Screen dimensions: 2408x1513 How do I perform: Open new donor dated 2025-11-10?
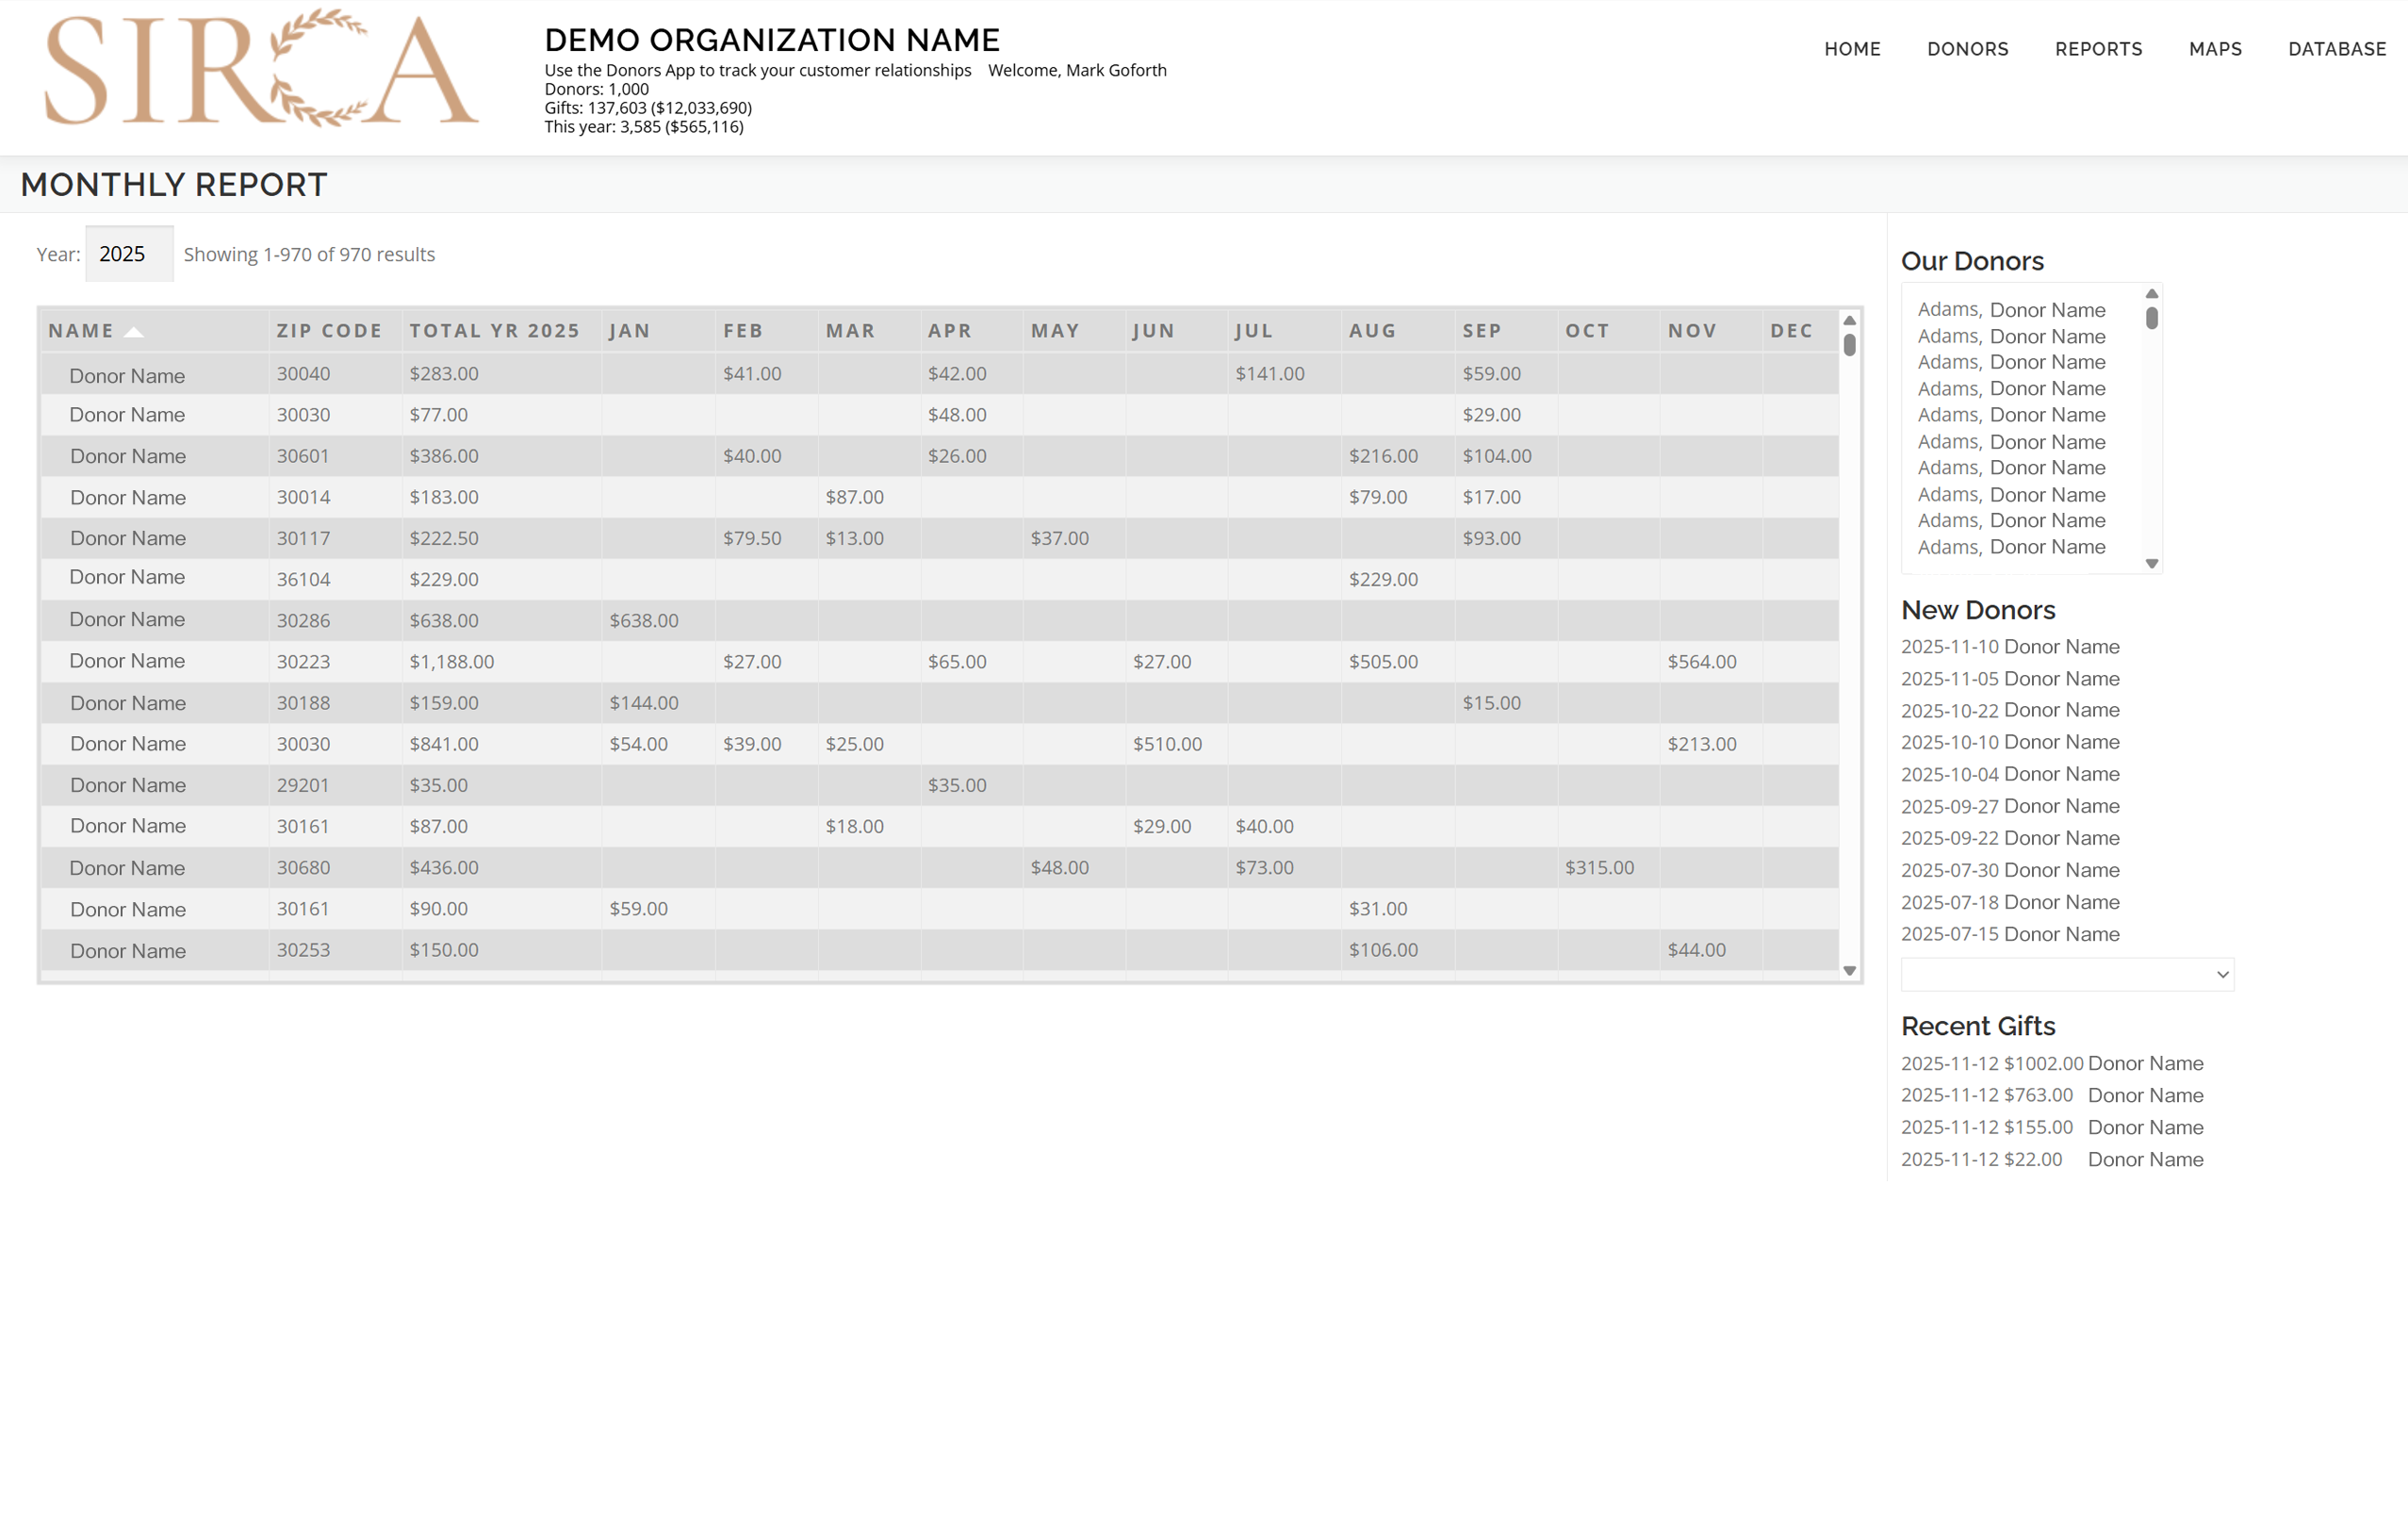click(x=2061, y=647)
